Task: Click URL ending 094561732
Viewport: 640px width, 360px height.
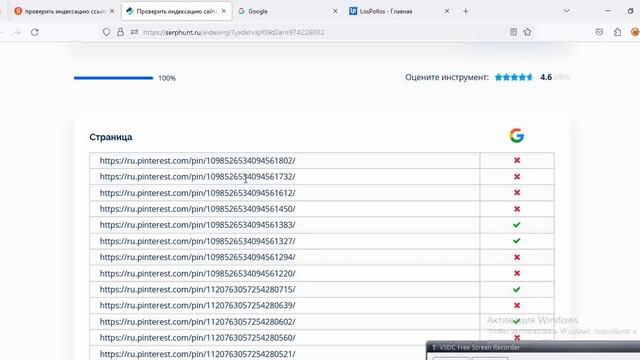Action: [197, 177]
